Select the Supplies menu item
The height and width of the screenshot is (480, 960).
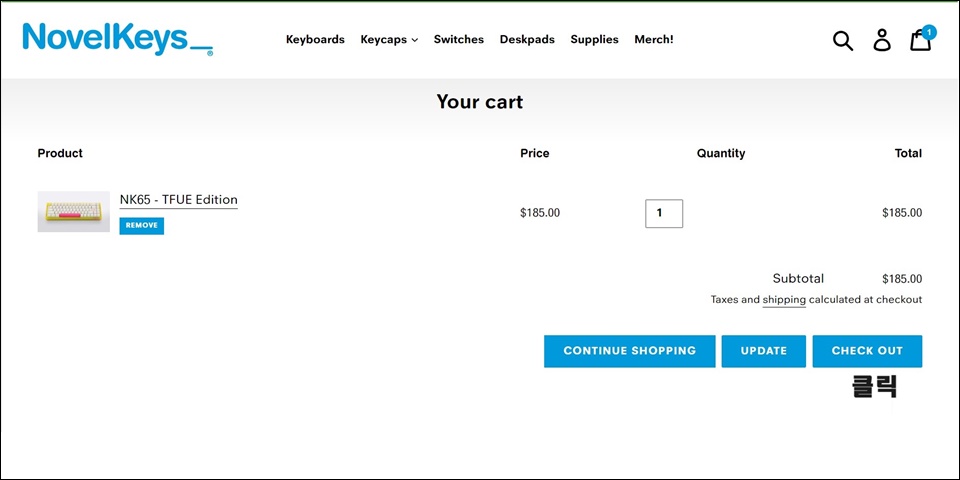[x=594, y=39]
